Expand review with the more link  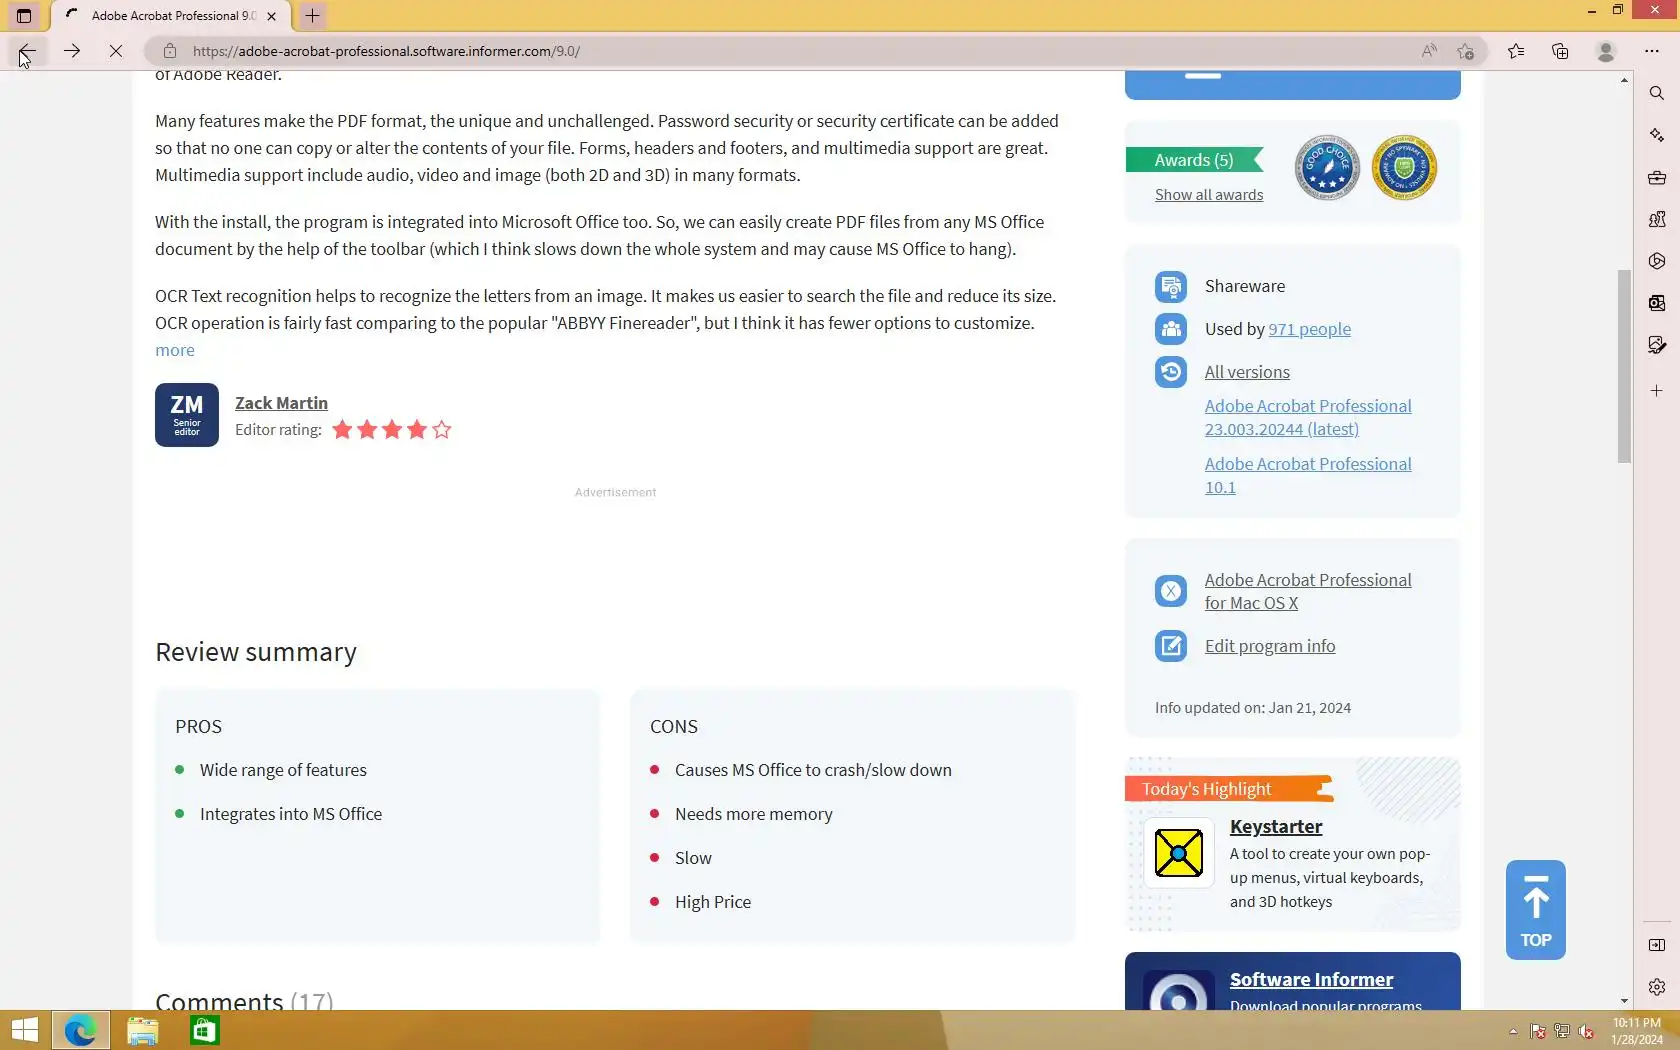[175, 350]
